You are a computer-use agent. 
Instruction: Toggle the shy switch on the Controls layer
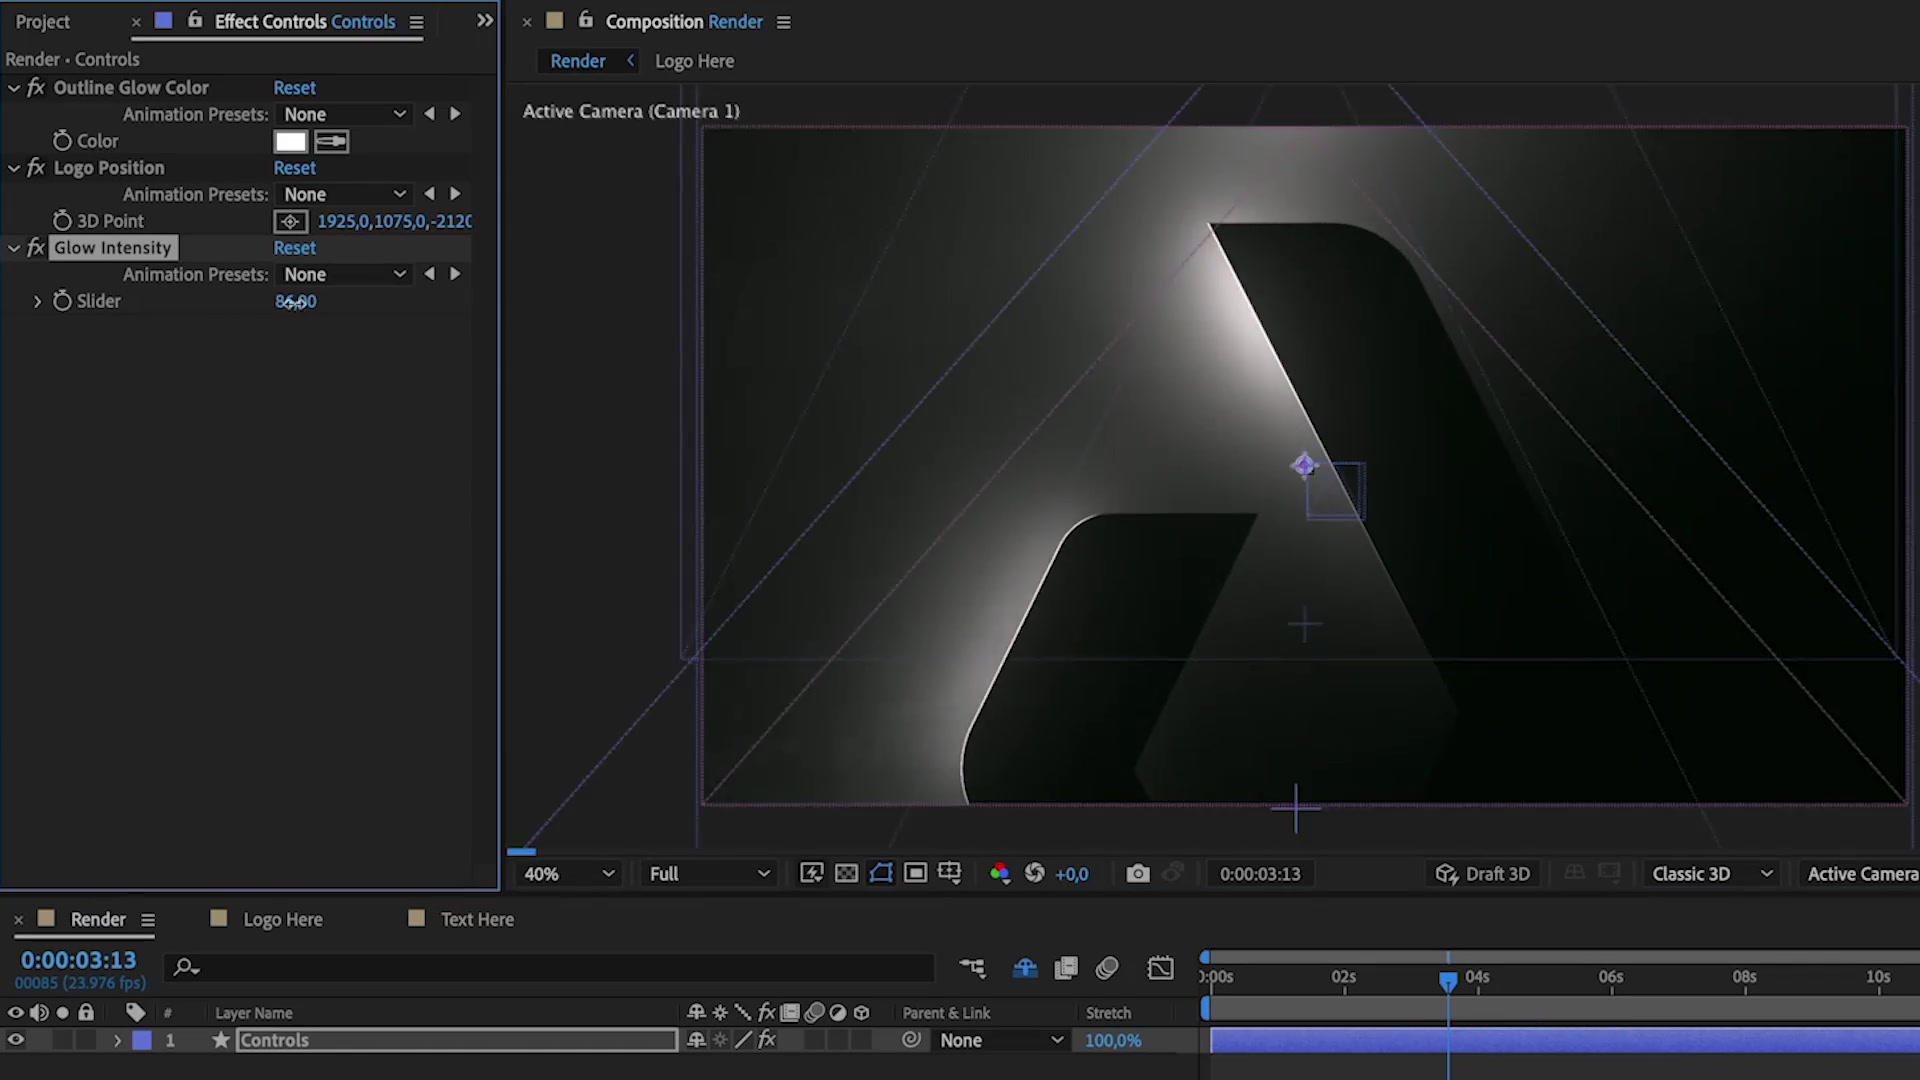tap(696, 1040)
